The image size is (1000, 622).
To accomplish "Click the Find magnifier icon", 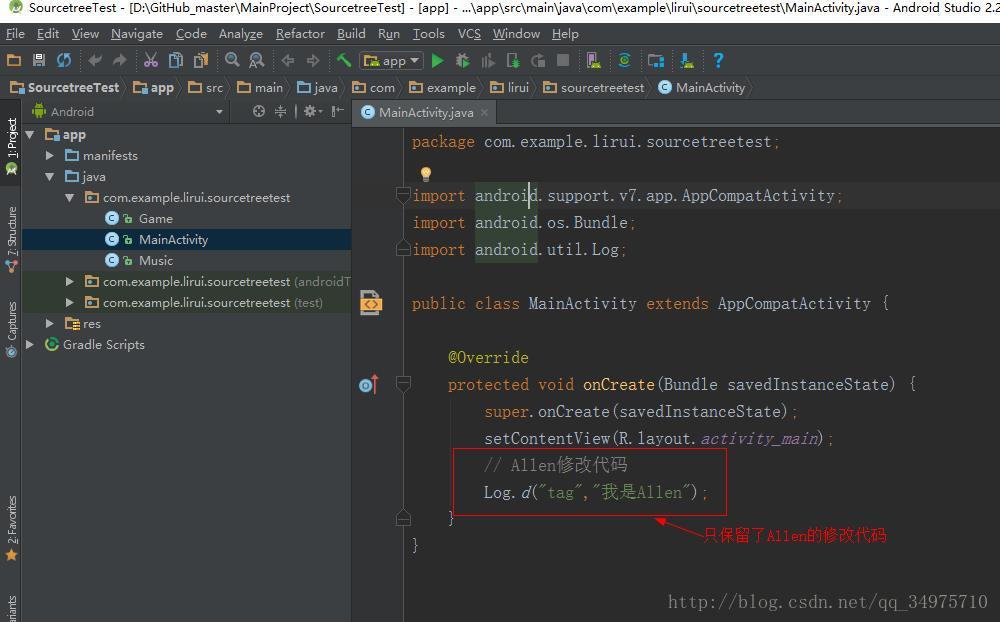I will click(232, 61).
